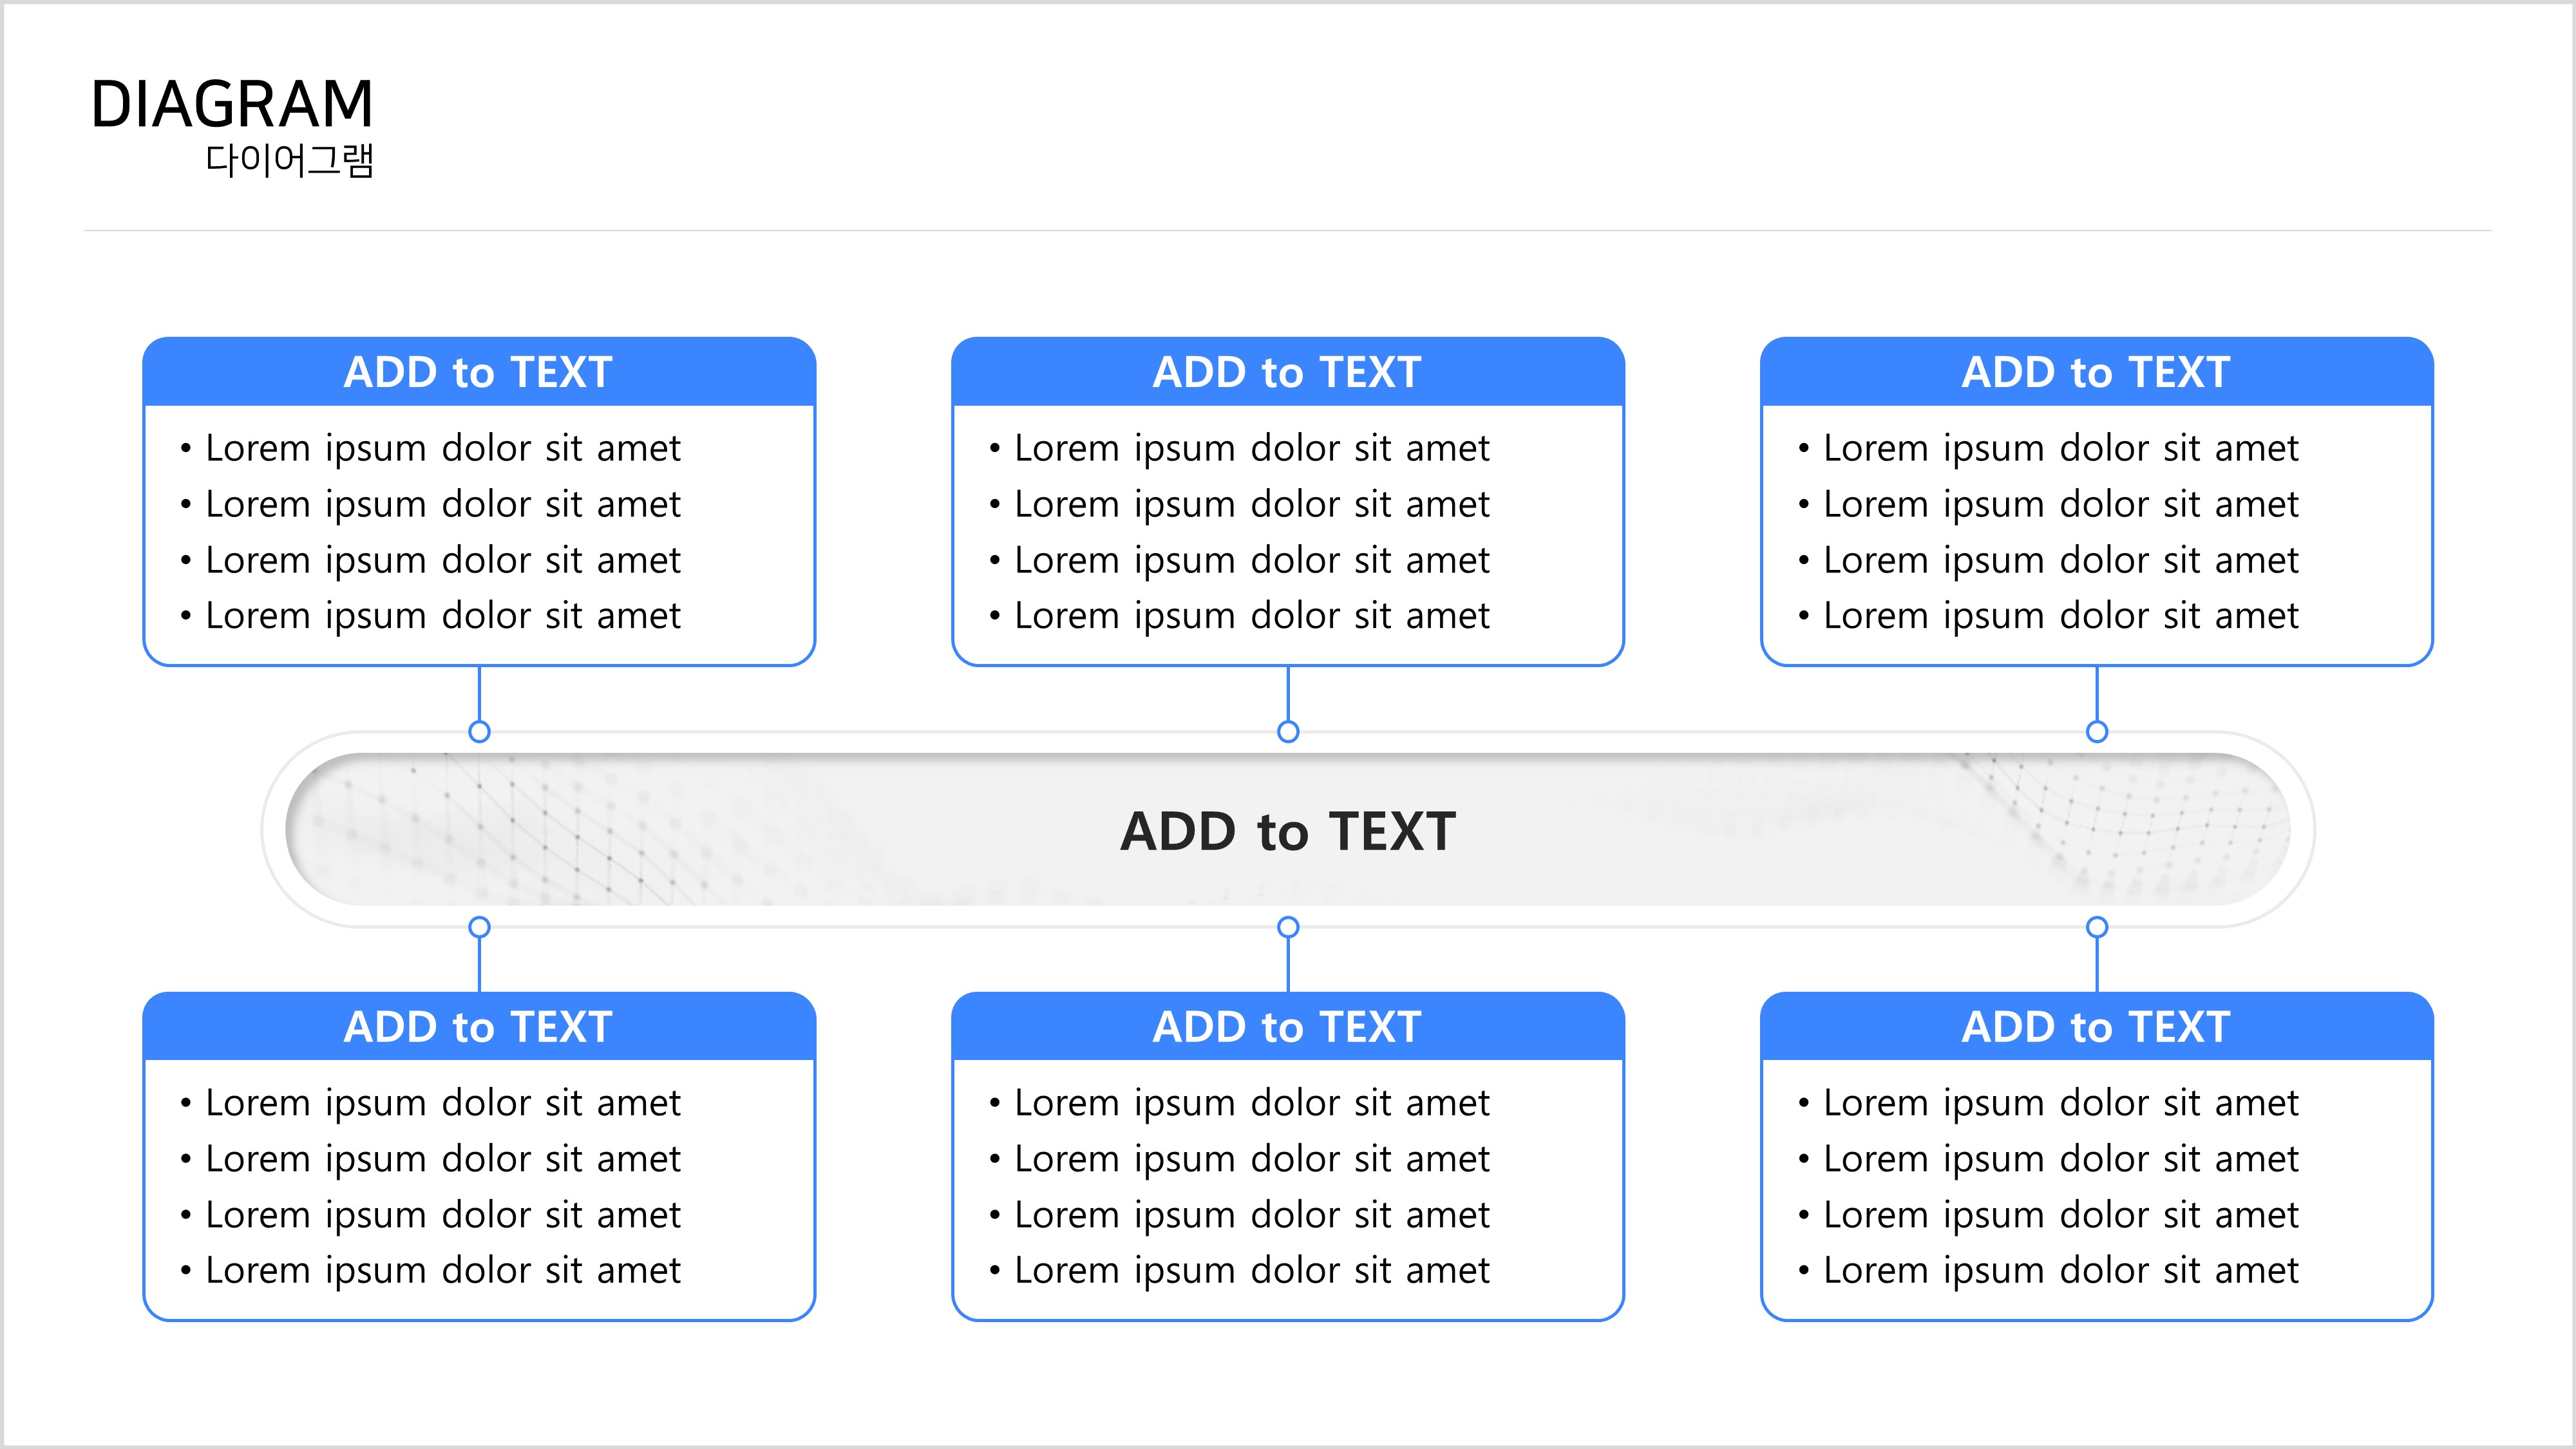Image resolution: width=2576 pixels, height=1449 pixels.
Task: Click the connector circle under the top-left box
Action: (479, 732)
